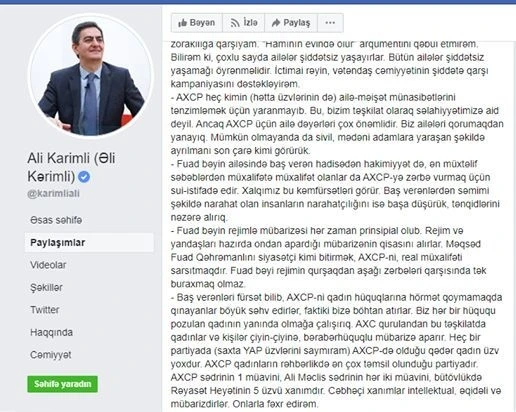
Task: Click the Ali Karimli page name
Action: pos(71,167)
